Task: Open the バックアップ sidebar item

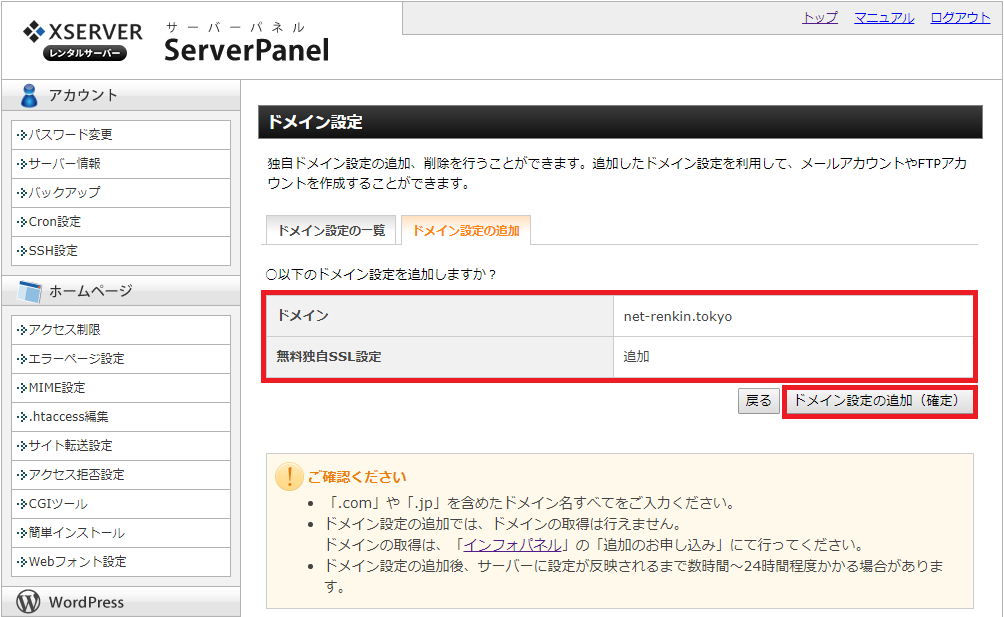Action: tap(64, 193)
